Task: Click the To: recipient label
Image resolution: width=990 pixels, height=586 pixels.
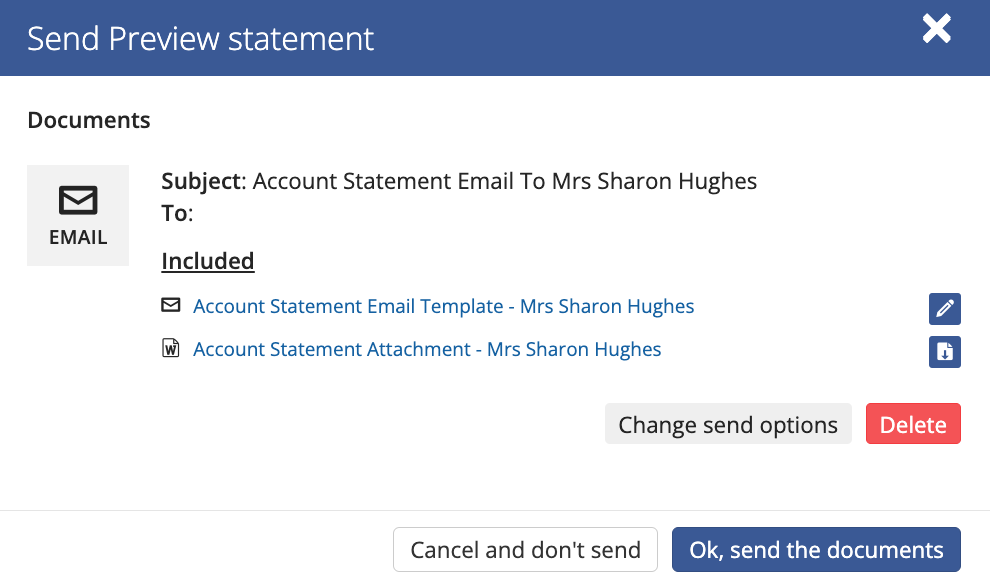Action: pyautogui.click(x=177, y=213)
